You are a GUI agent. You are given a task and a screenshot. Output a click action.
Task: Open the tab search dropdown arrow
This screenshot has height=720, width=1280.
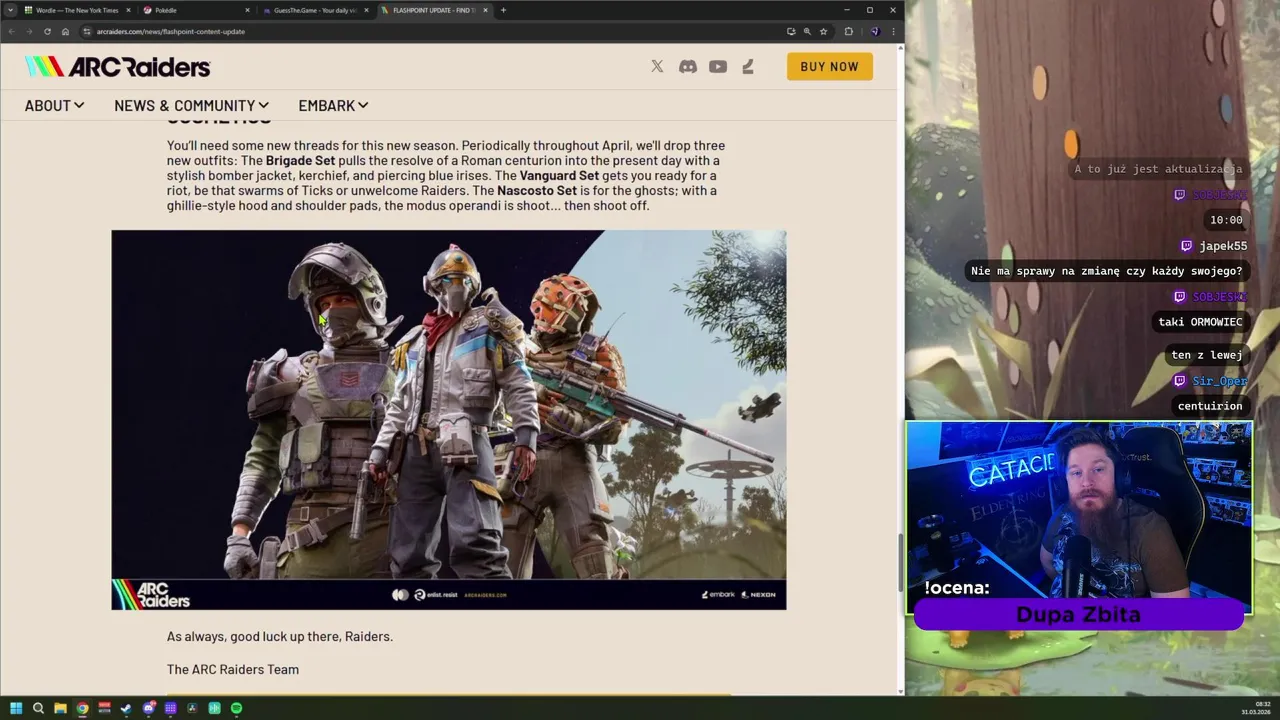tap(10, 10)
